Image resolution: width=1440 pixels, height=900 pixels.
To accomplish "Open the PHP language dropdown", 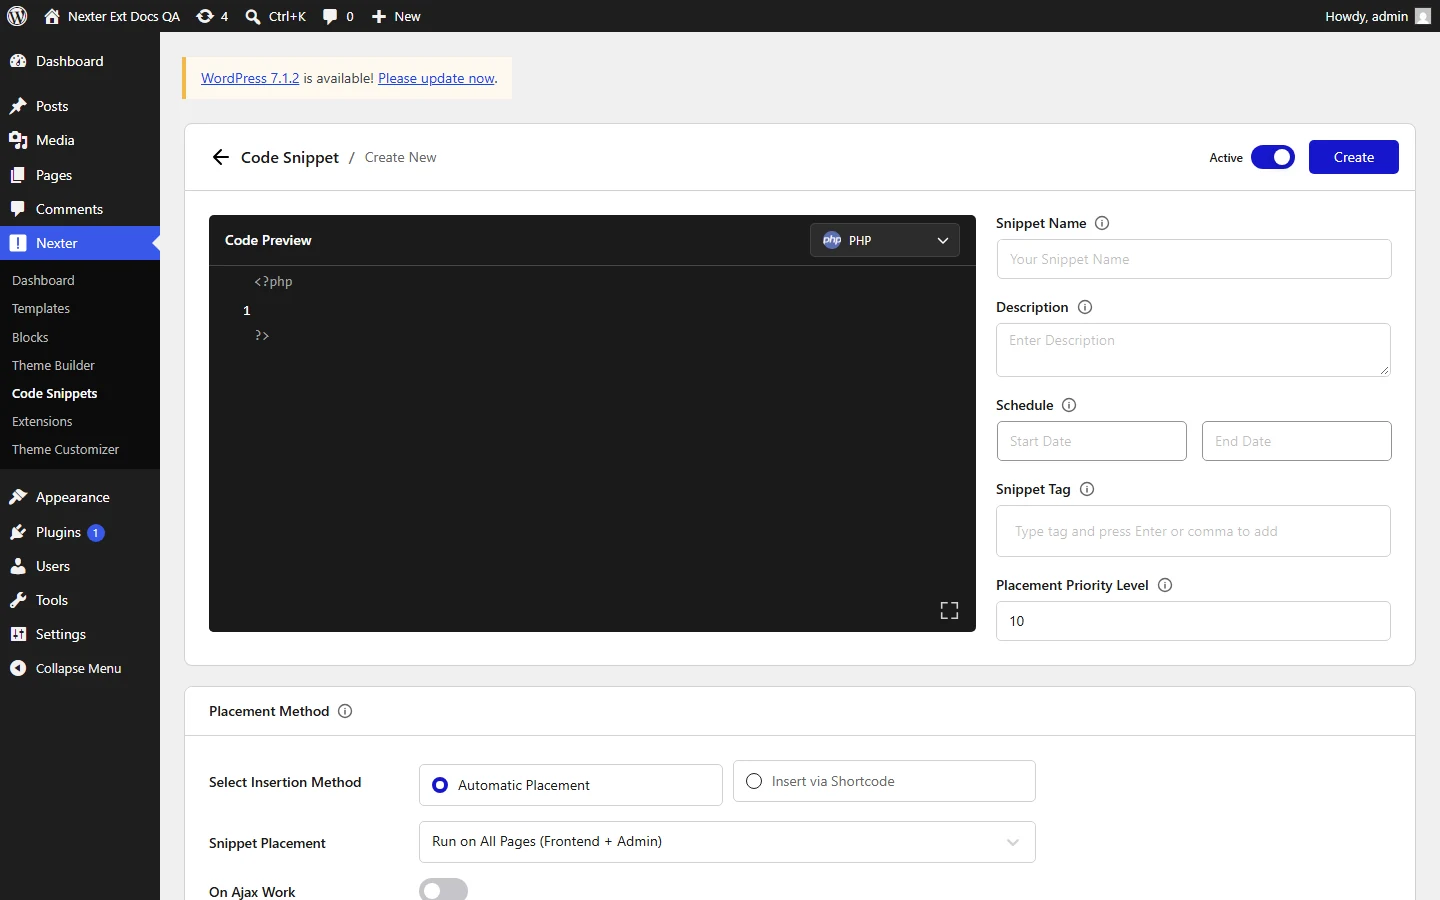I will click(x=885, y=240).
